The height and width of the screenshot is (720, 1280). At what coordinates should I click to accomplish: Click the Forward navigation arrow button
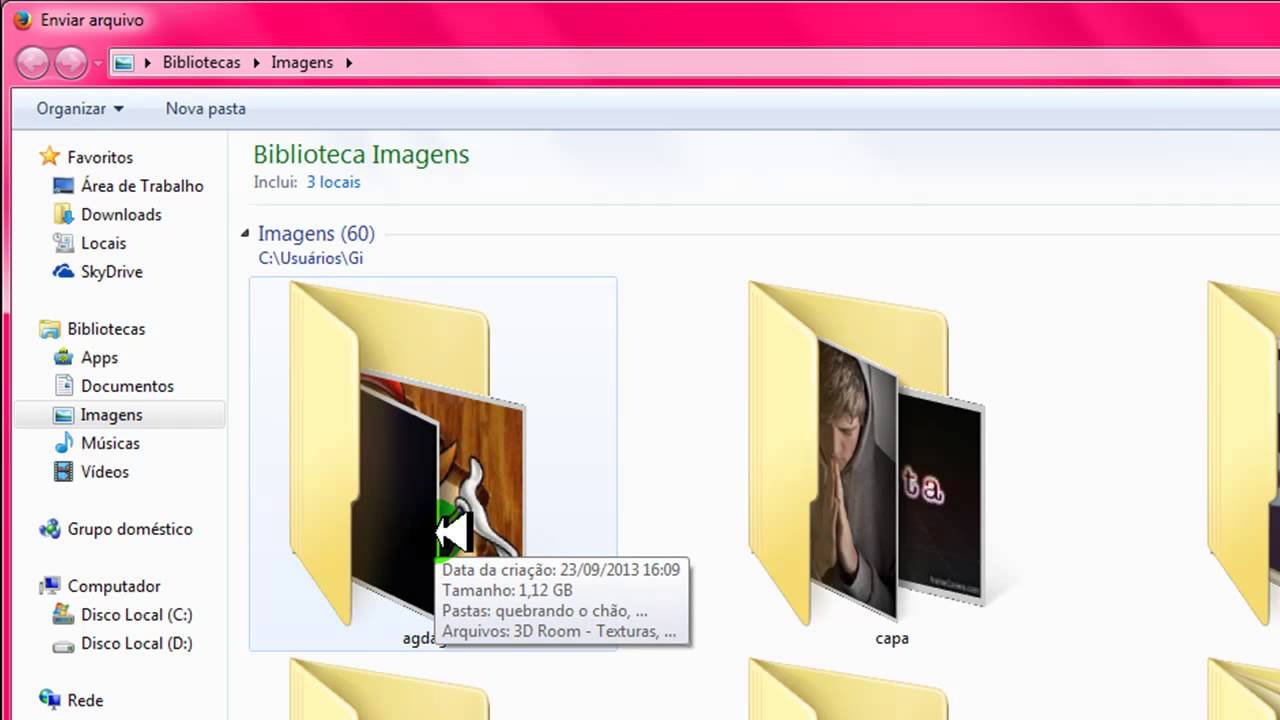[x=70, y=63]
